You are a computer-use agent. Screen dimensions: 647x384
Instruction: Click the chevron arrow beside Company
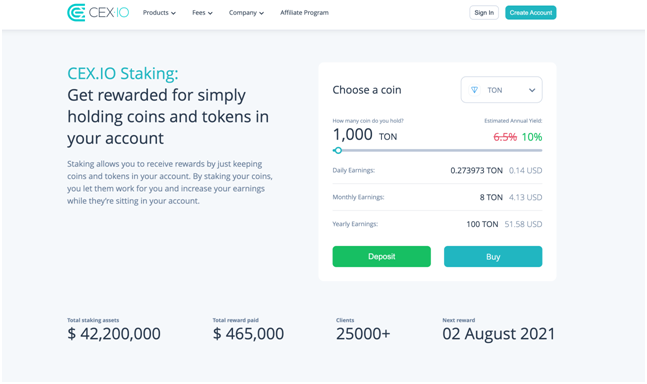262,13
